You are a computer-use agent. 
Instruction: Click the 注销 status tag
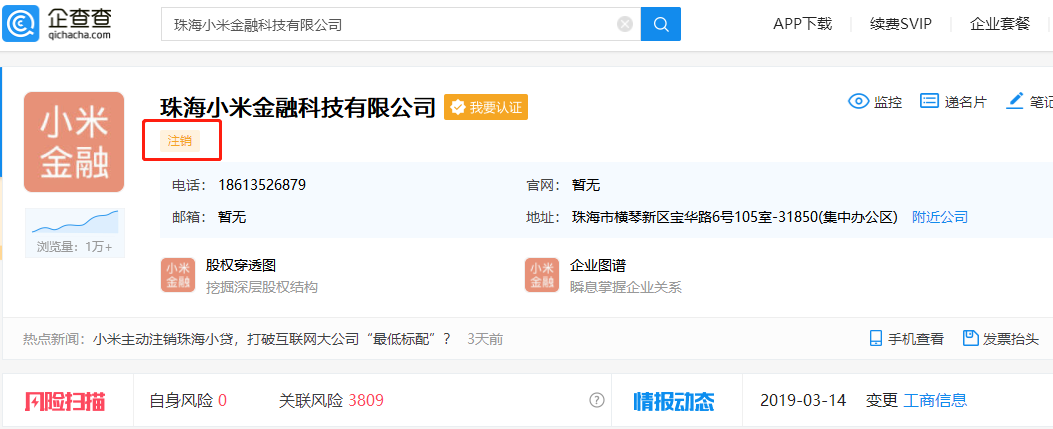(180, 141)
